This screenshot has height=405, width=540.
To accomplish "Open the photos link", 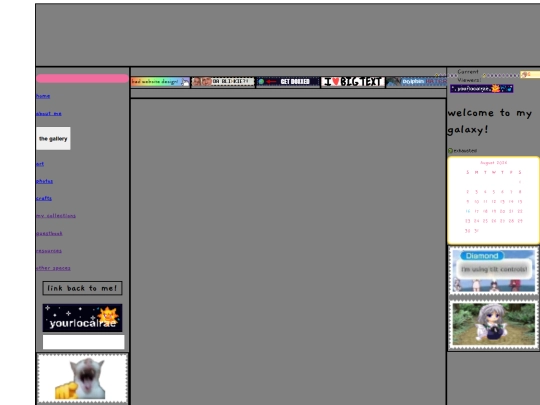I will [44, 181].
